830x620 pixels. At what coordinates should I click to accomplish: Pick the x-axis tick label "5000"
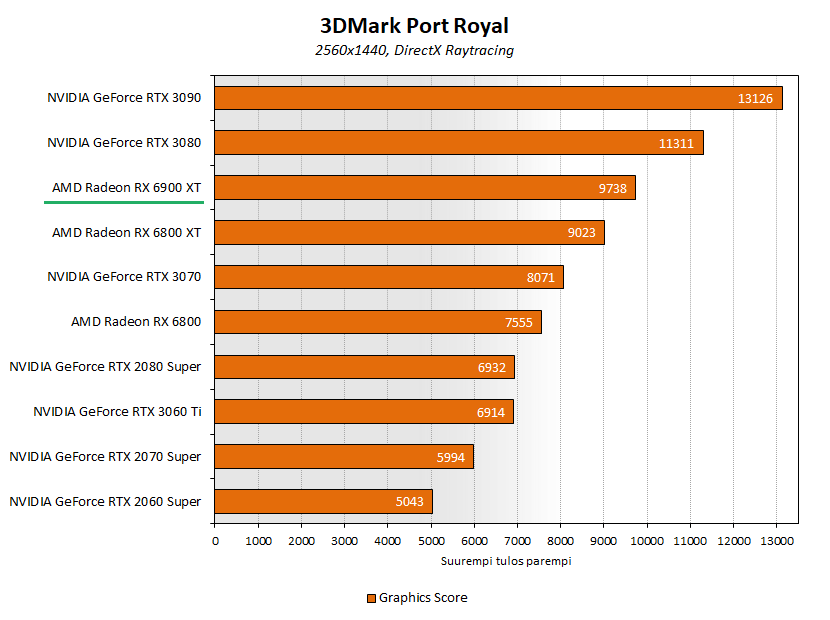click(x=431, y=541)
